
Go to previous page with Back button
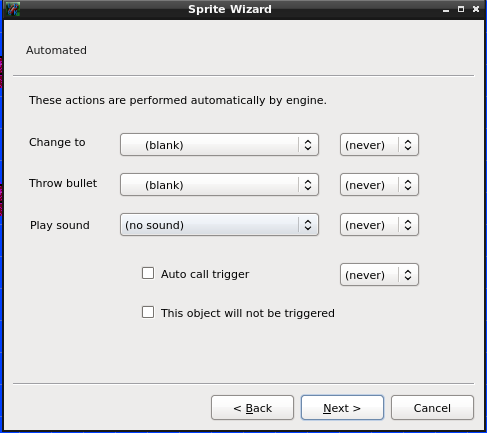(252, 408)
